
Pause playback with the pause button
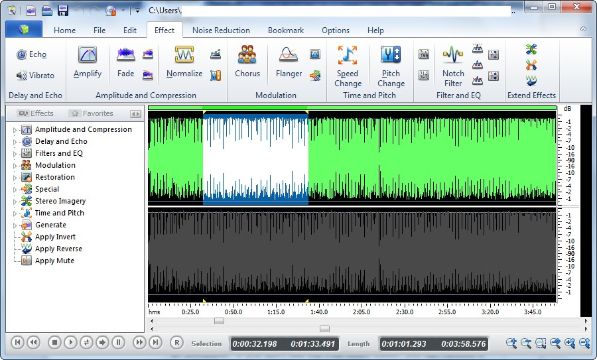118,342
